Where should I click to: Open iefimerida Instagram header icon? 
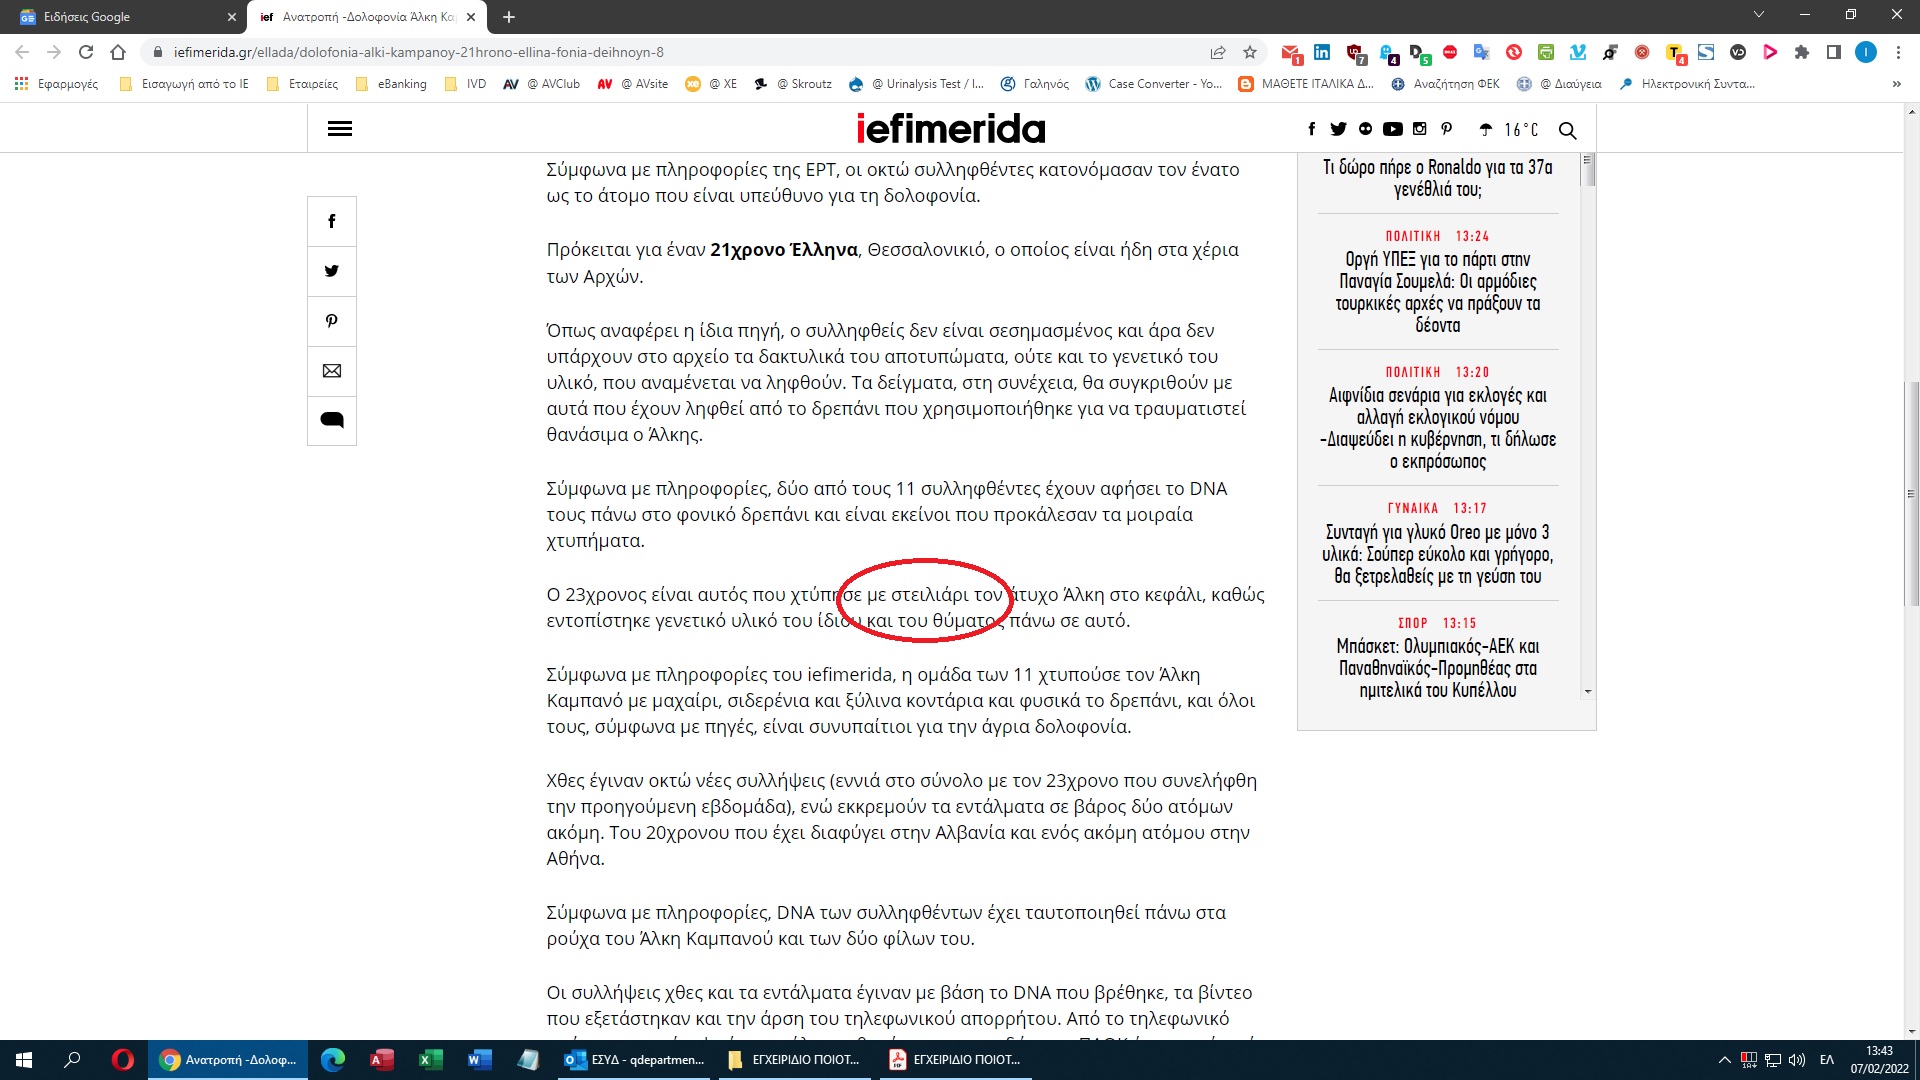tap(1419, 129)
